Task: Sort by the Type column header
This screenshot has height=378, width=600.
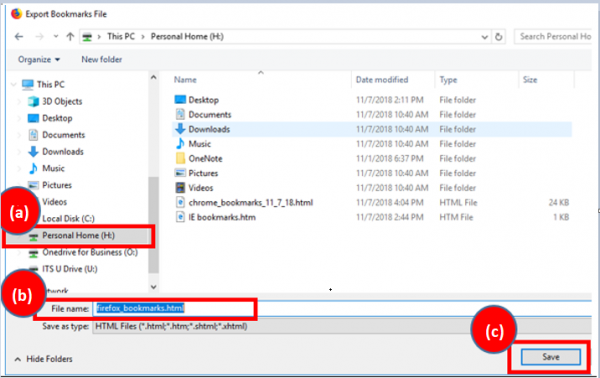Action: coord(448,80)
